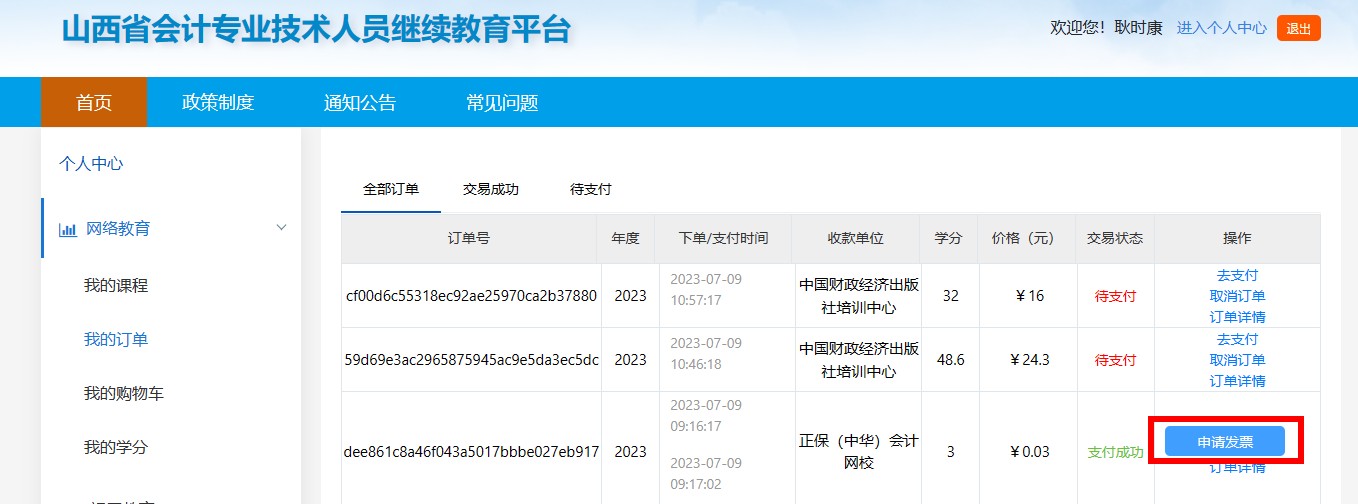Viewport: 1358px width, 504px height.
Task: Select 我的学分 in the sidebar
Action: [x=116, y=447]
